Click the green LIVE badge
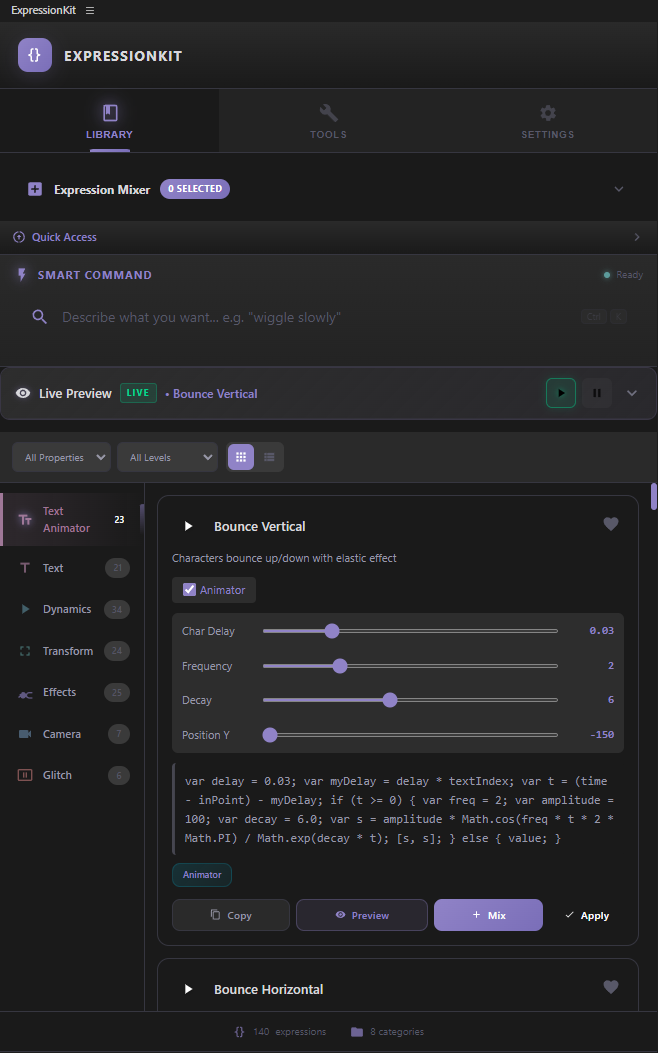The image size is (658, 1053). (138, 393)
